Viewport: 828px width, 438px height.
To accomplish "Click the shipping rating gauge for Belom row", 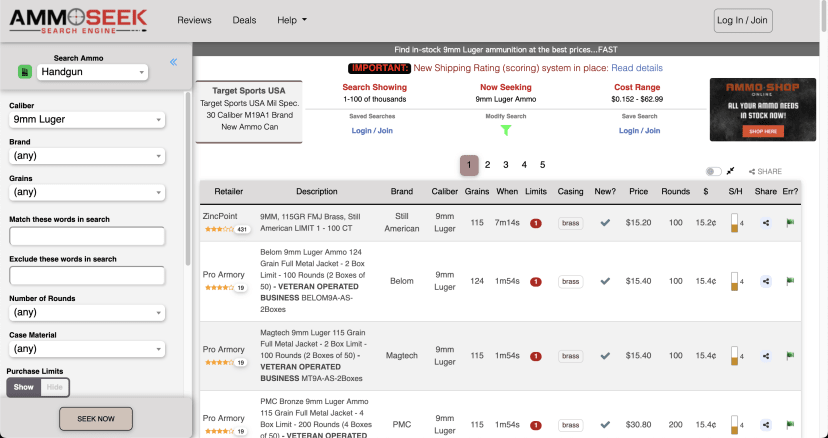I will point(735,282).
